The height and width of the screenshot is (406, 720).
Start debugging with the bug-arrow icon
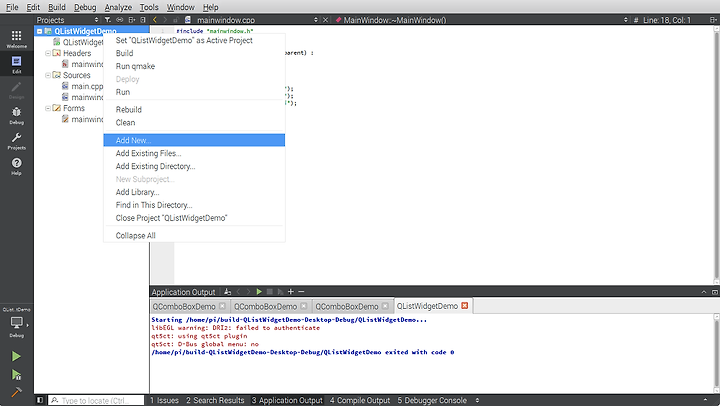point(16,375)
